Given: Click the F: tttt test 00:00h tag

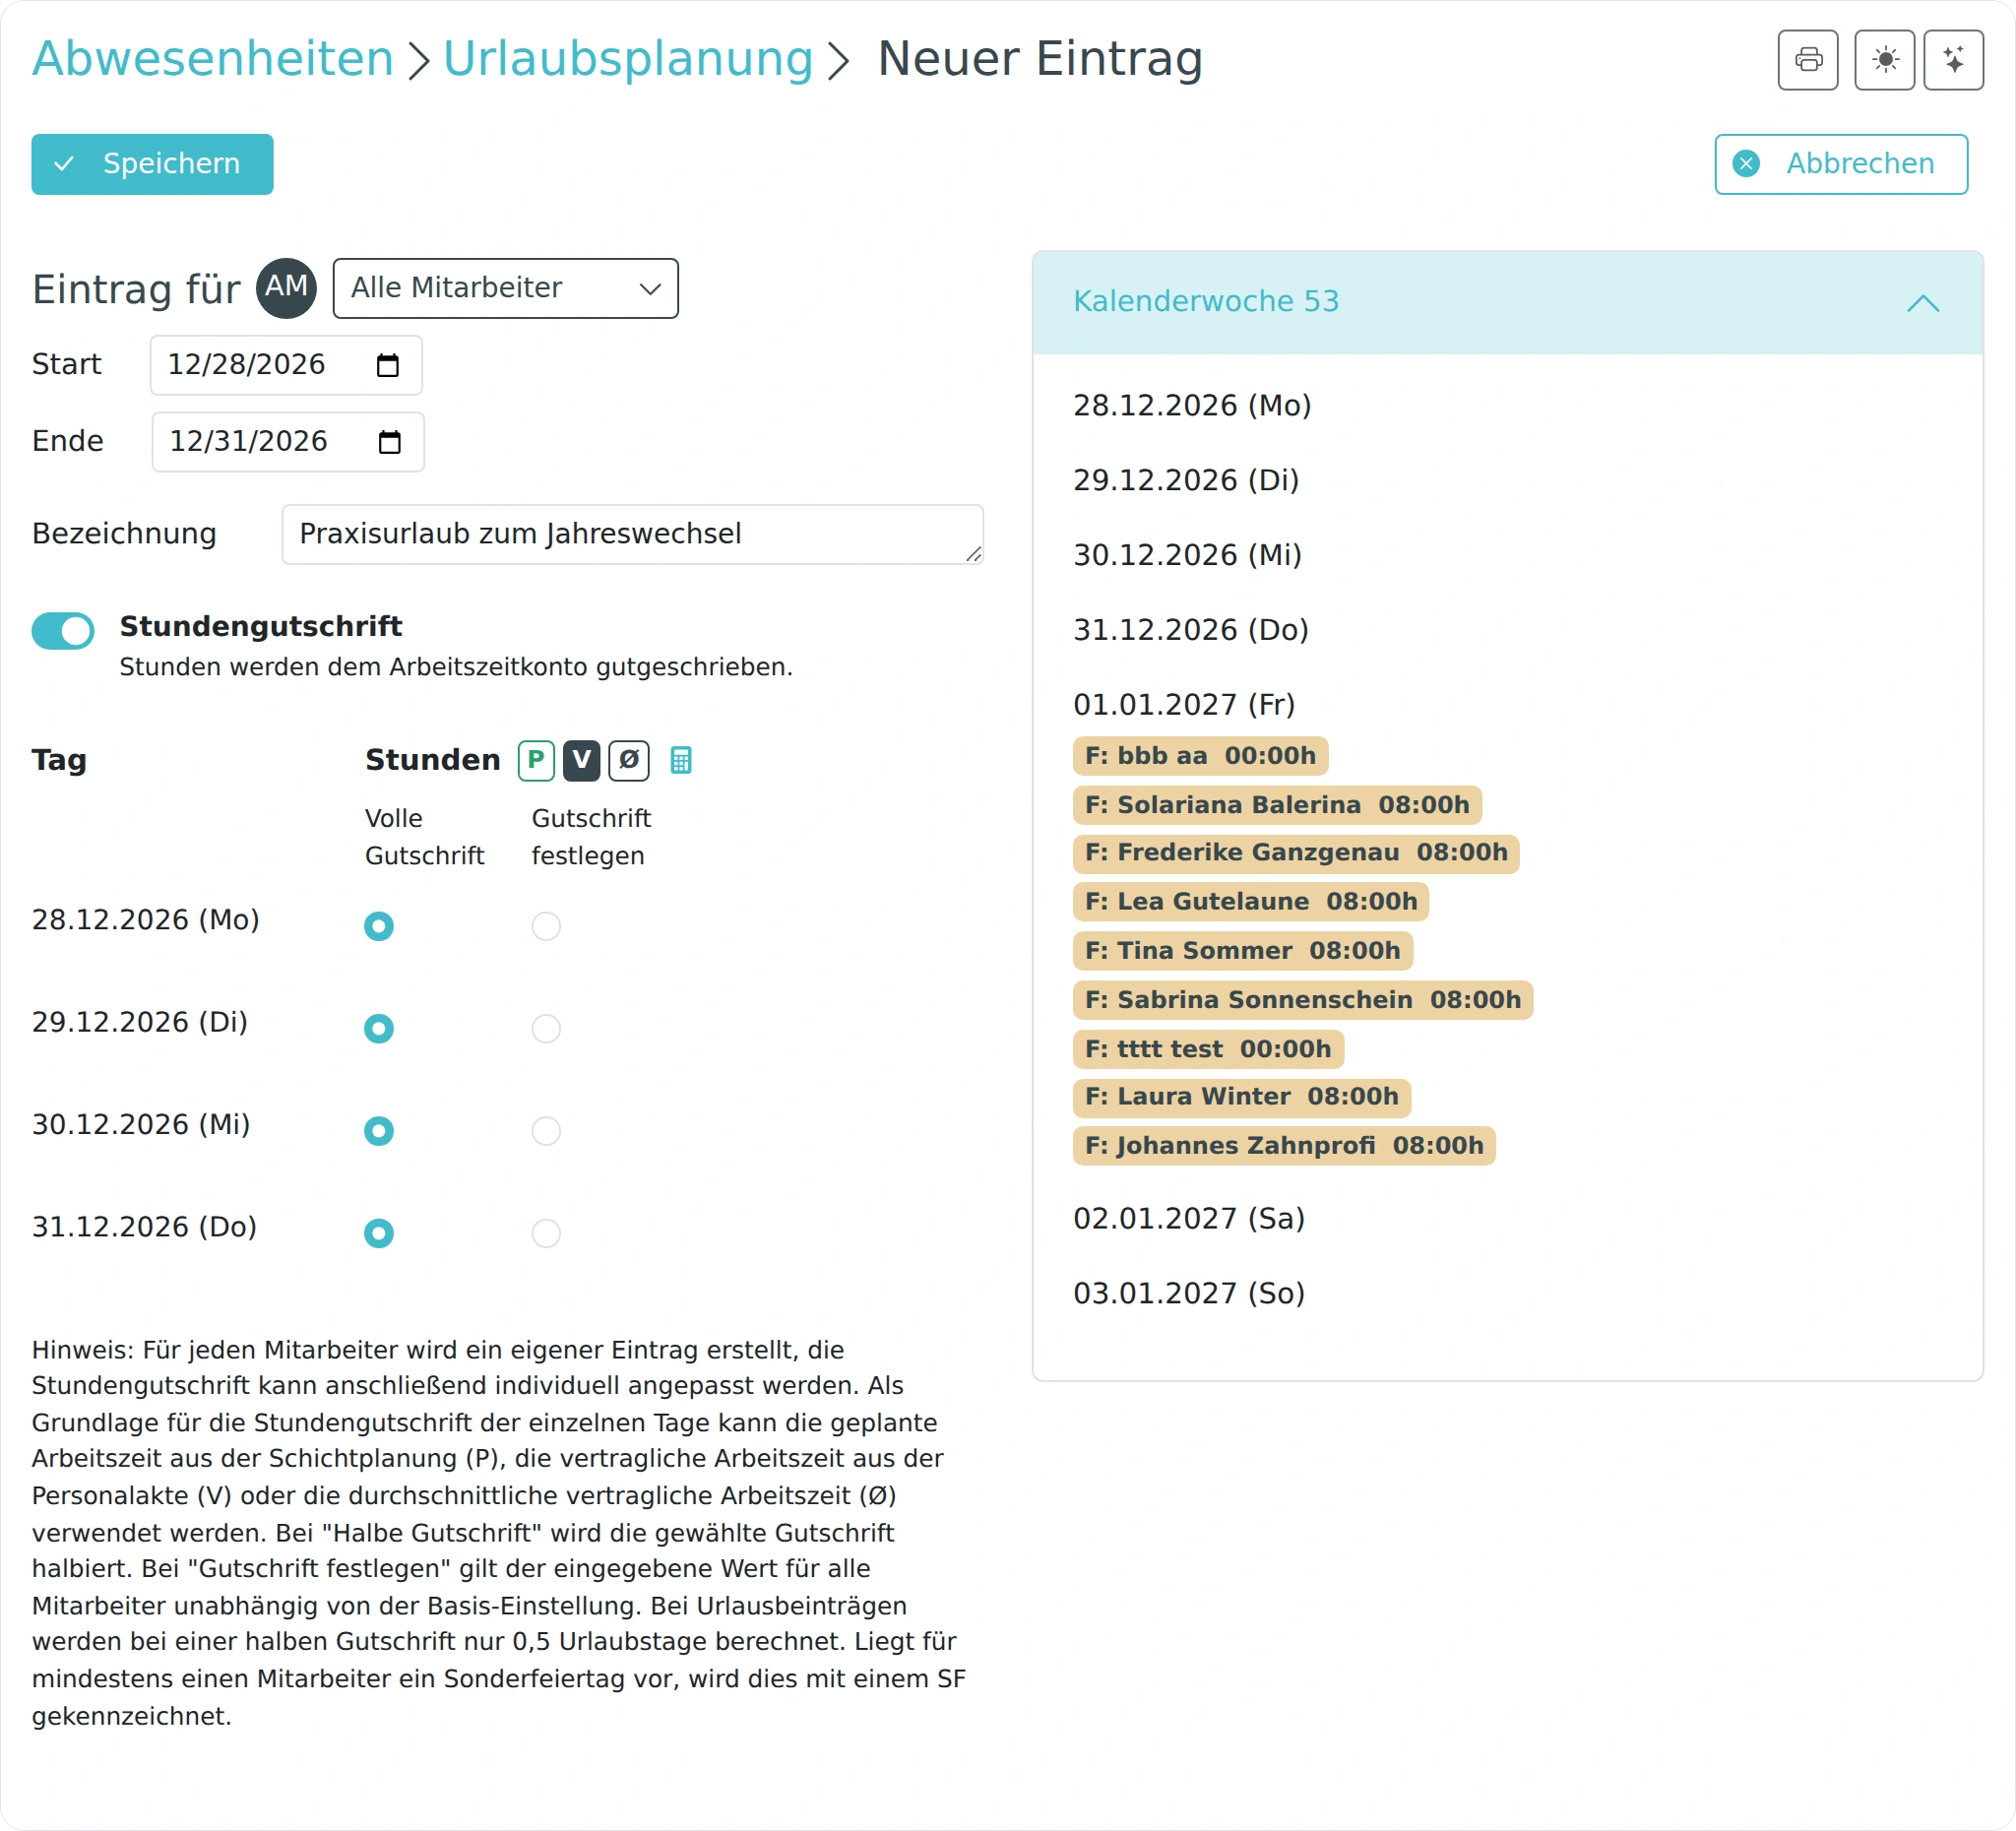Looking at the screenshot, I should point(1208,1049).
